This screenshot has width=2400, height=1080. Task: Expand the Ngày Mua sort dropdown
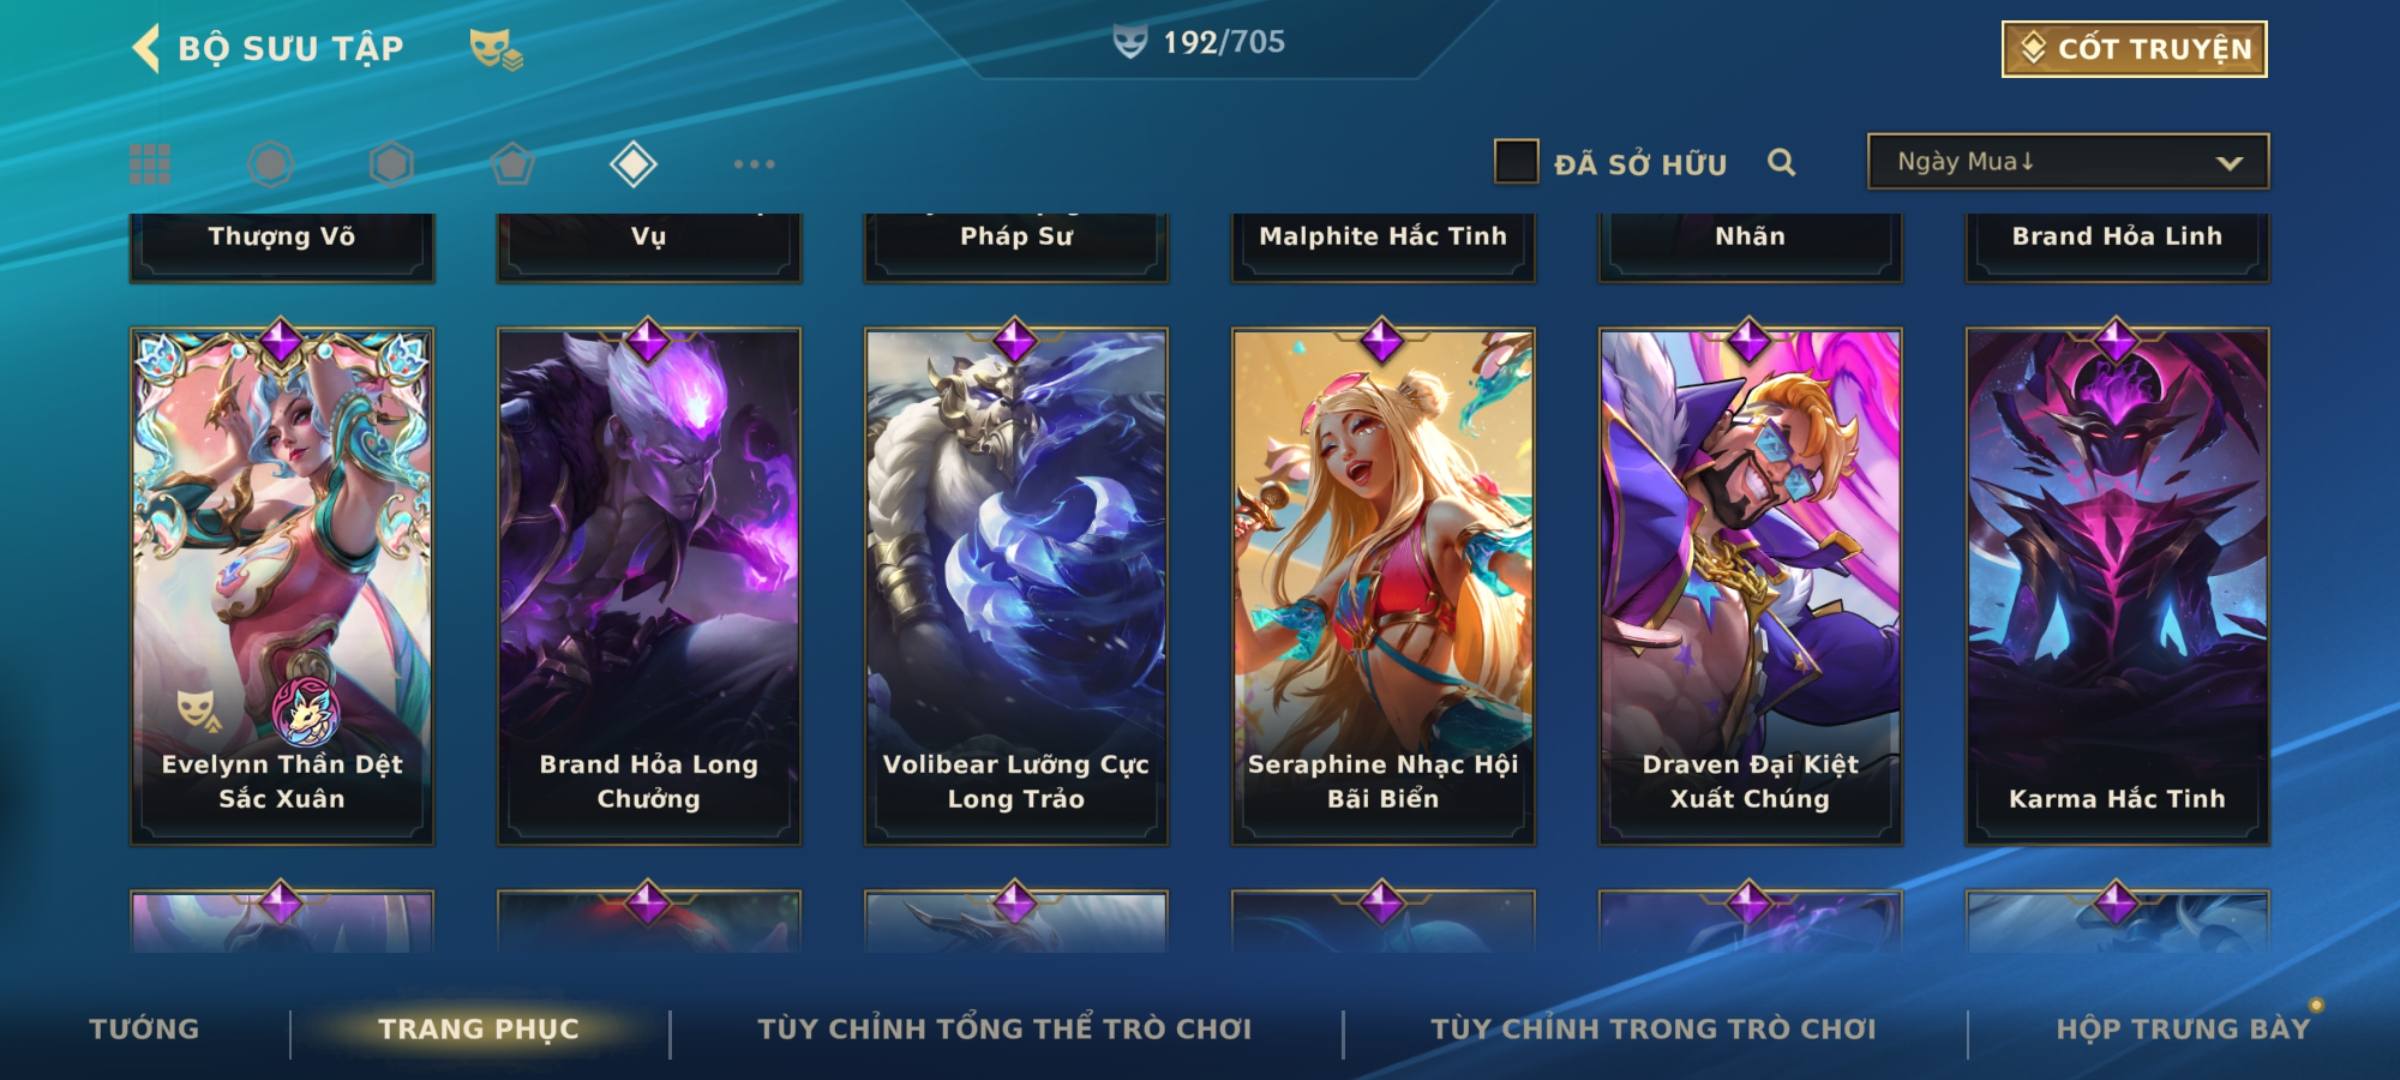[x=2068, y=161]
